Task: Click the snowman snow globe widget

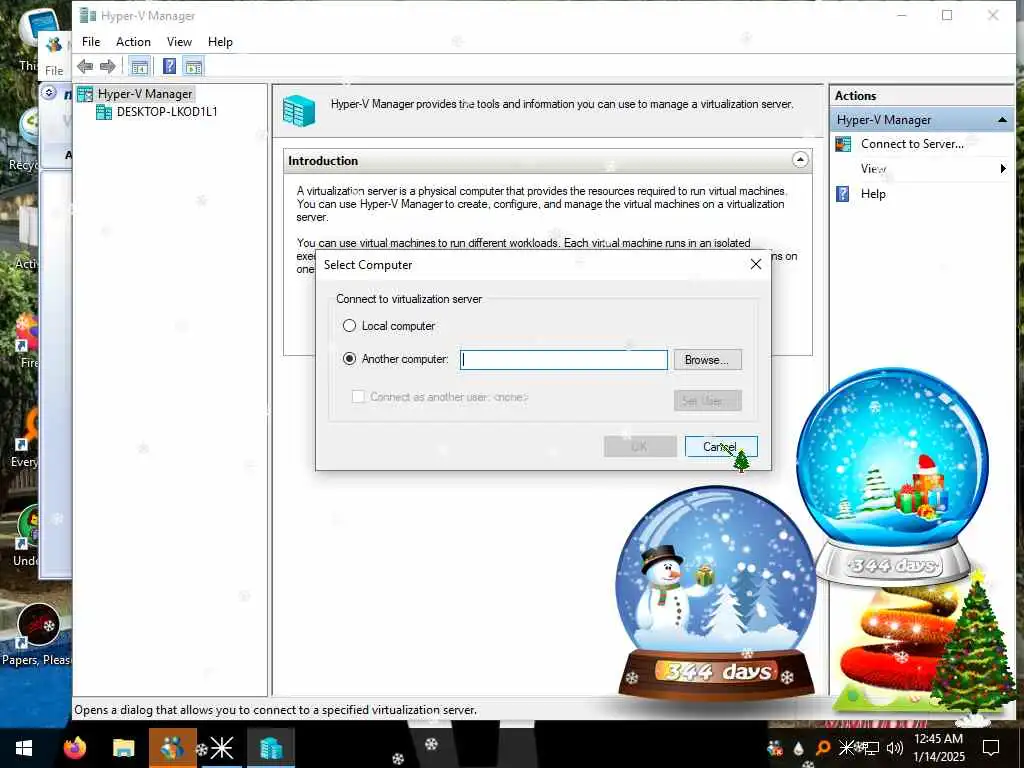Action: pyautogui.click(x=716, y=591)
